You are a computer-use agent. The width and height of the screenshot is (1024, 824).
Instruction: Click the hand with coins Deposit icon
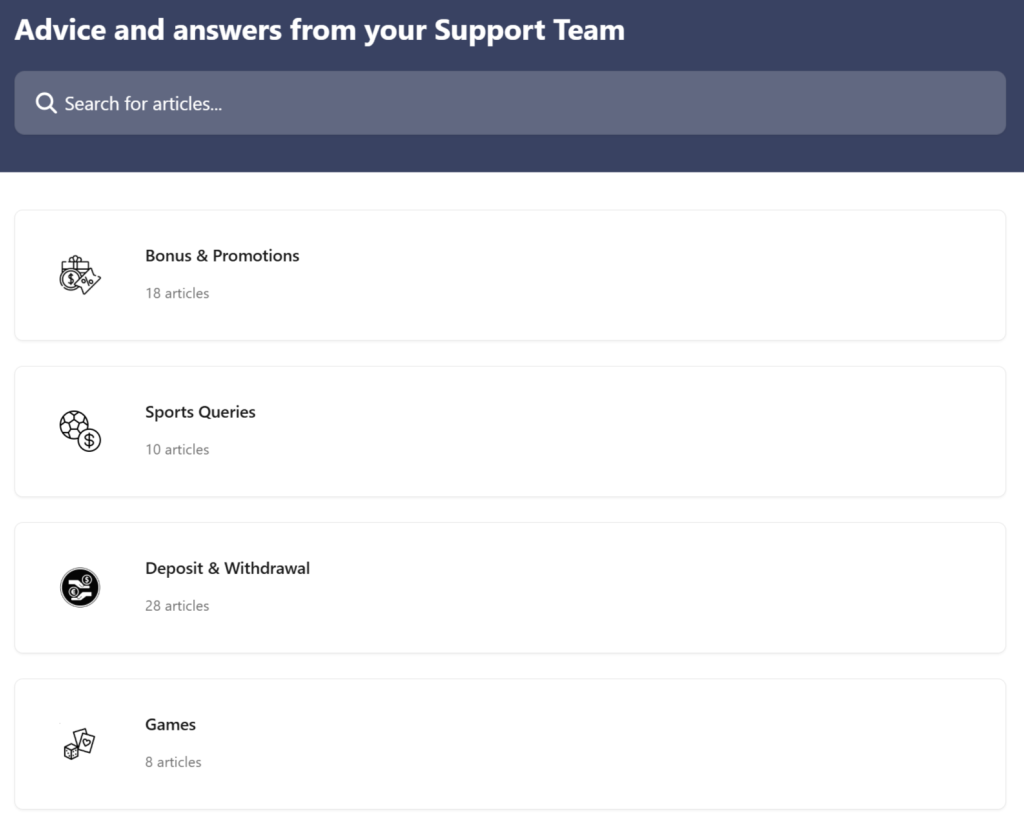(x=80, y=587)
